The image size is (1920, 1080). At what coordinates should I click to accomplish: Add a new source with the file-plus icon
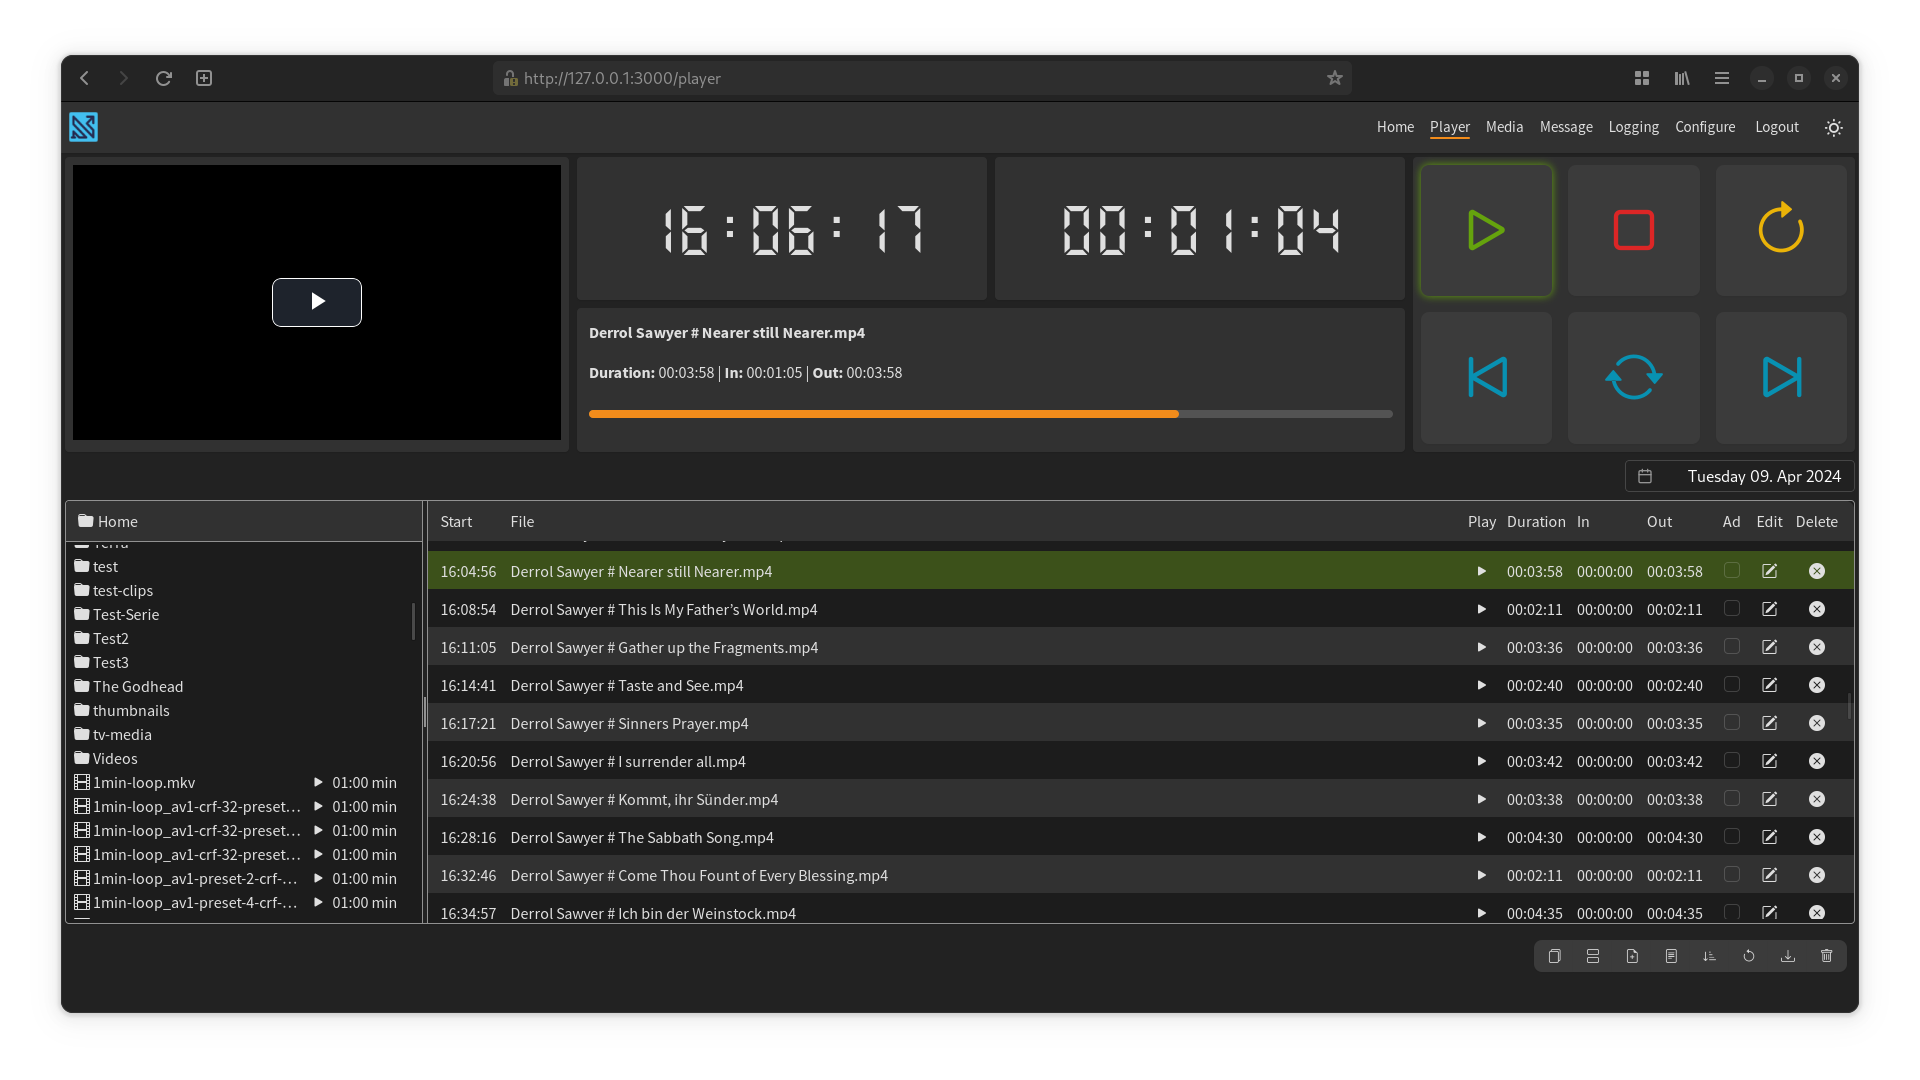(x=1632, y=956)
